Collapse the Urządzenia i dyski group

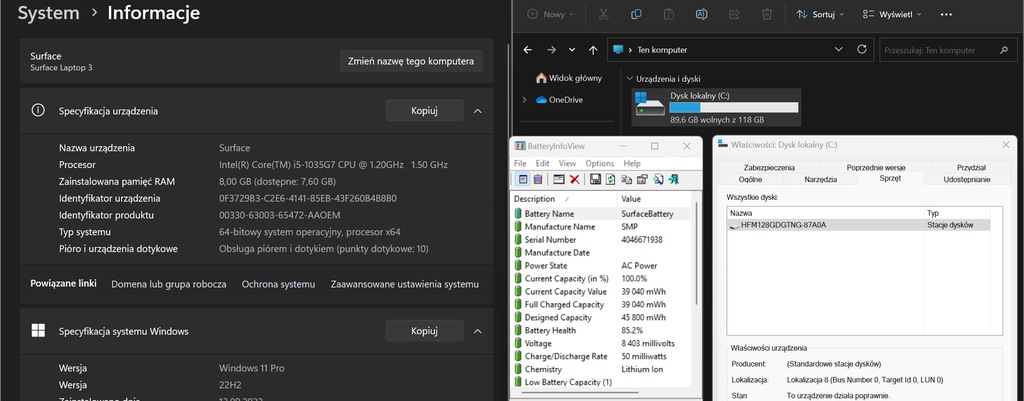tap(630, 79)
